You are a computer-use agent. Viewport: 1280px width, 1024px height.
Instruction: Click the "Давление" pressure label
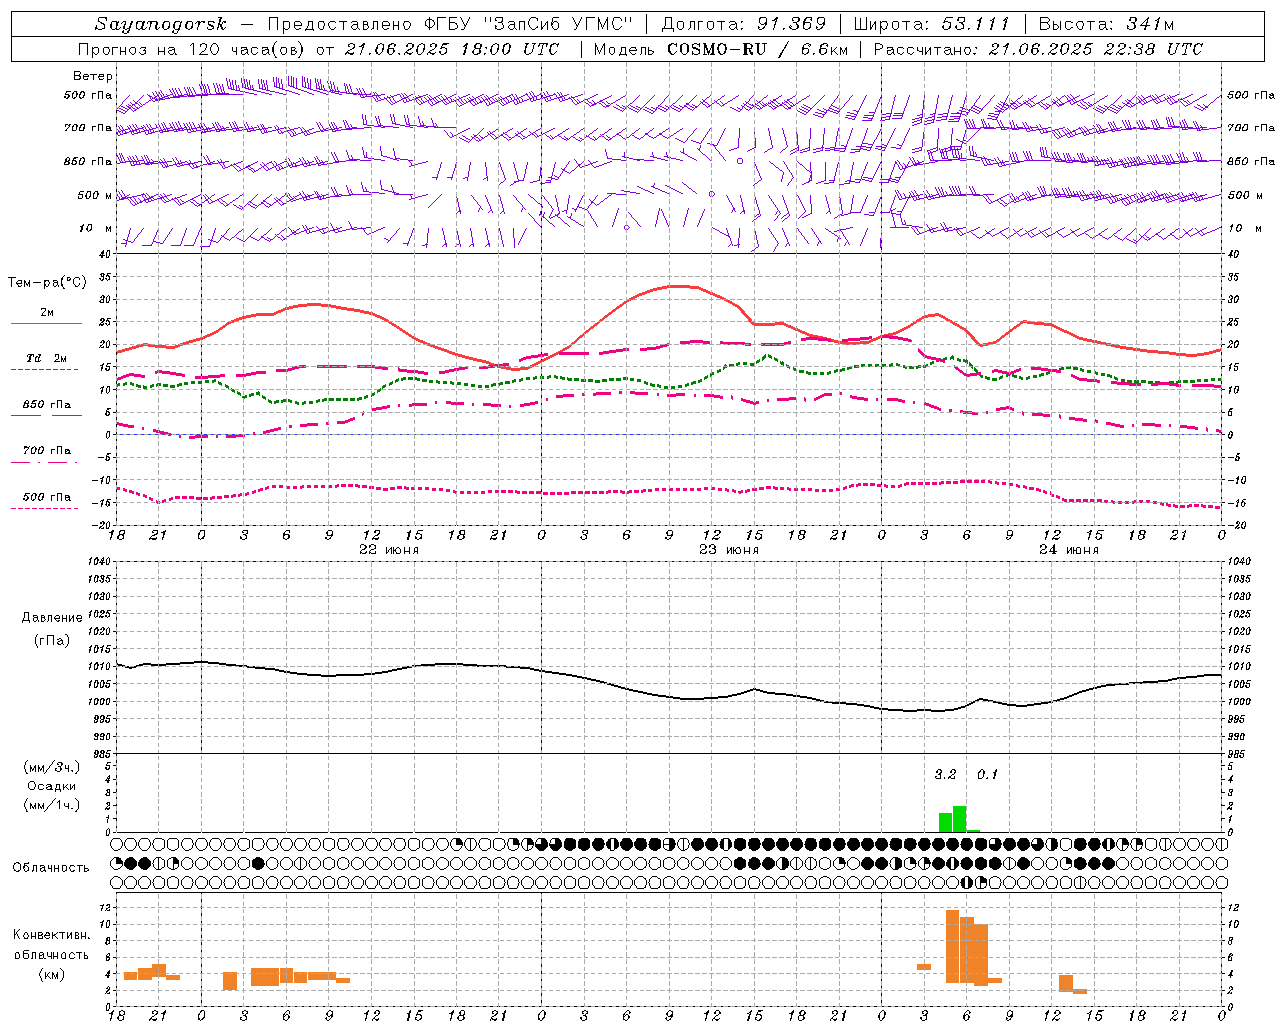[52, 618]
